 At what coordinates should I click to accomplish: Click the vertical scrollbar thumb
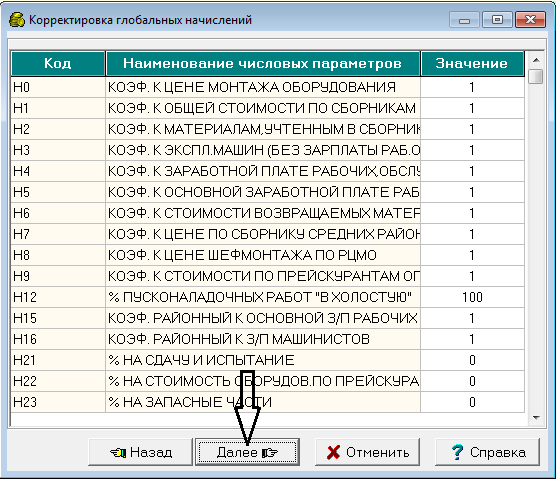point(536,76)
